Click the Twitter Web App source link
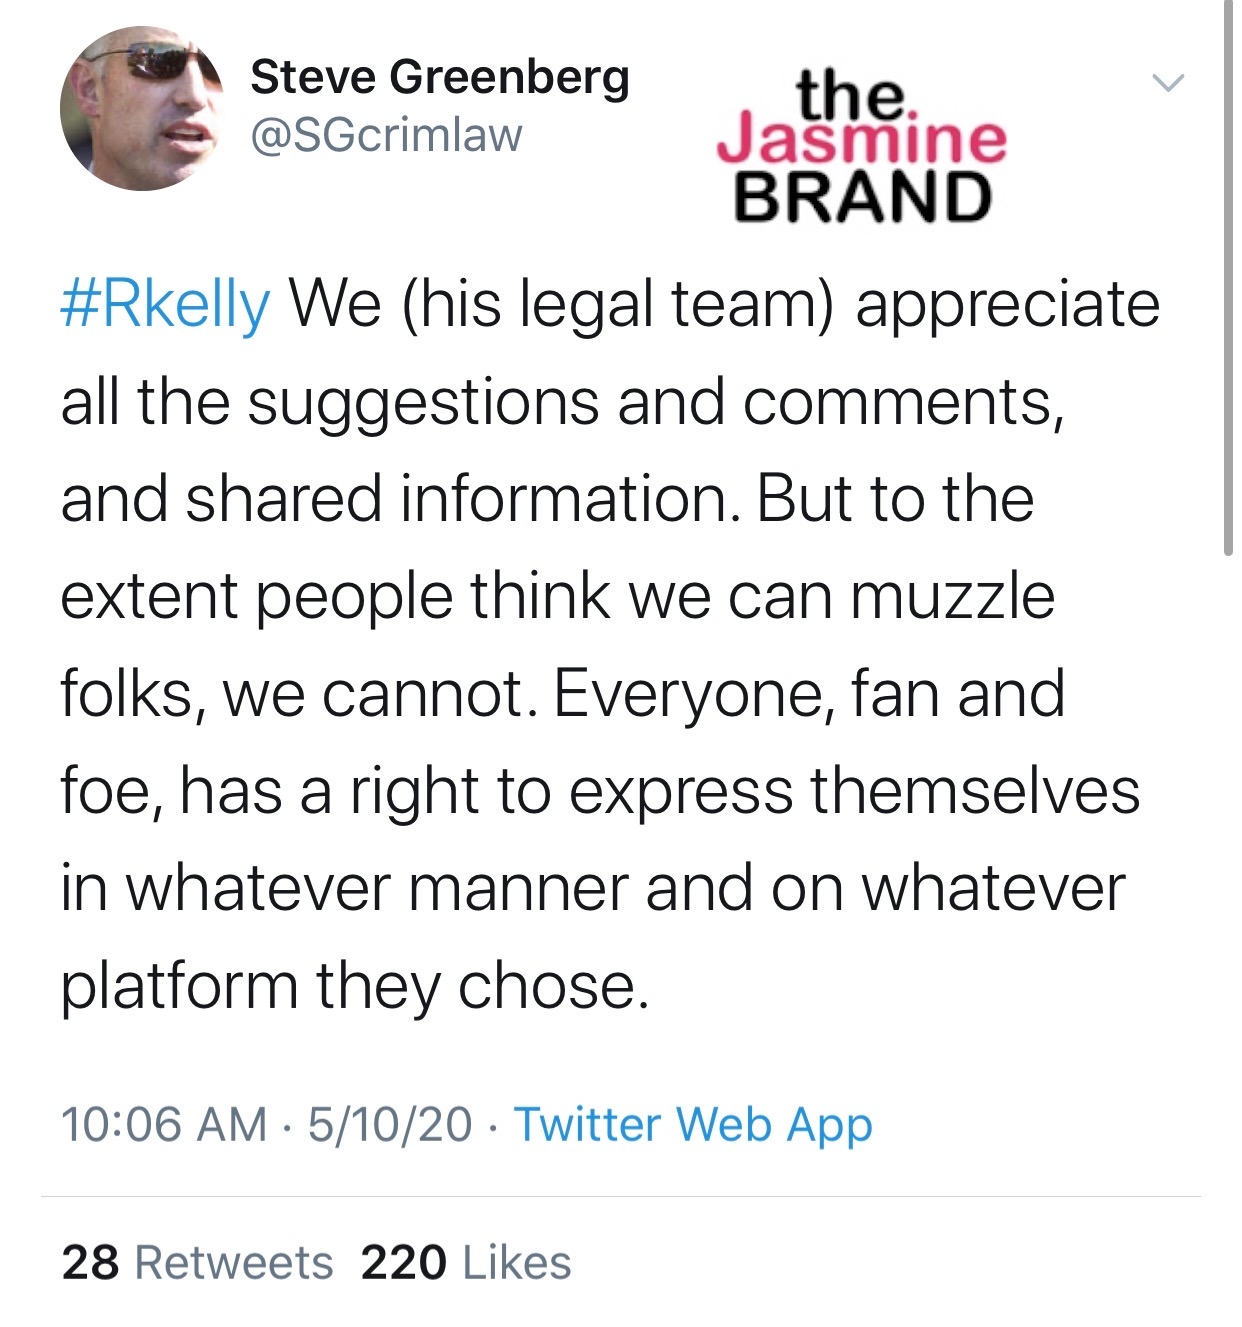Image resolution: width=1242 pixels, height=1327 pixels. tap(693, 1124)
